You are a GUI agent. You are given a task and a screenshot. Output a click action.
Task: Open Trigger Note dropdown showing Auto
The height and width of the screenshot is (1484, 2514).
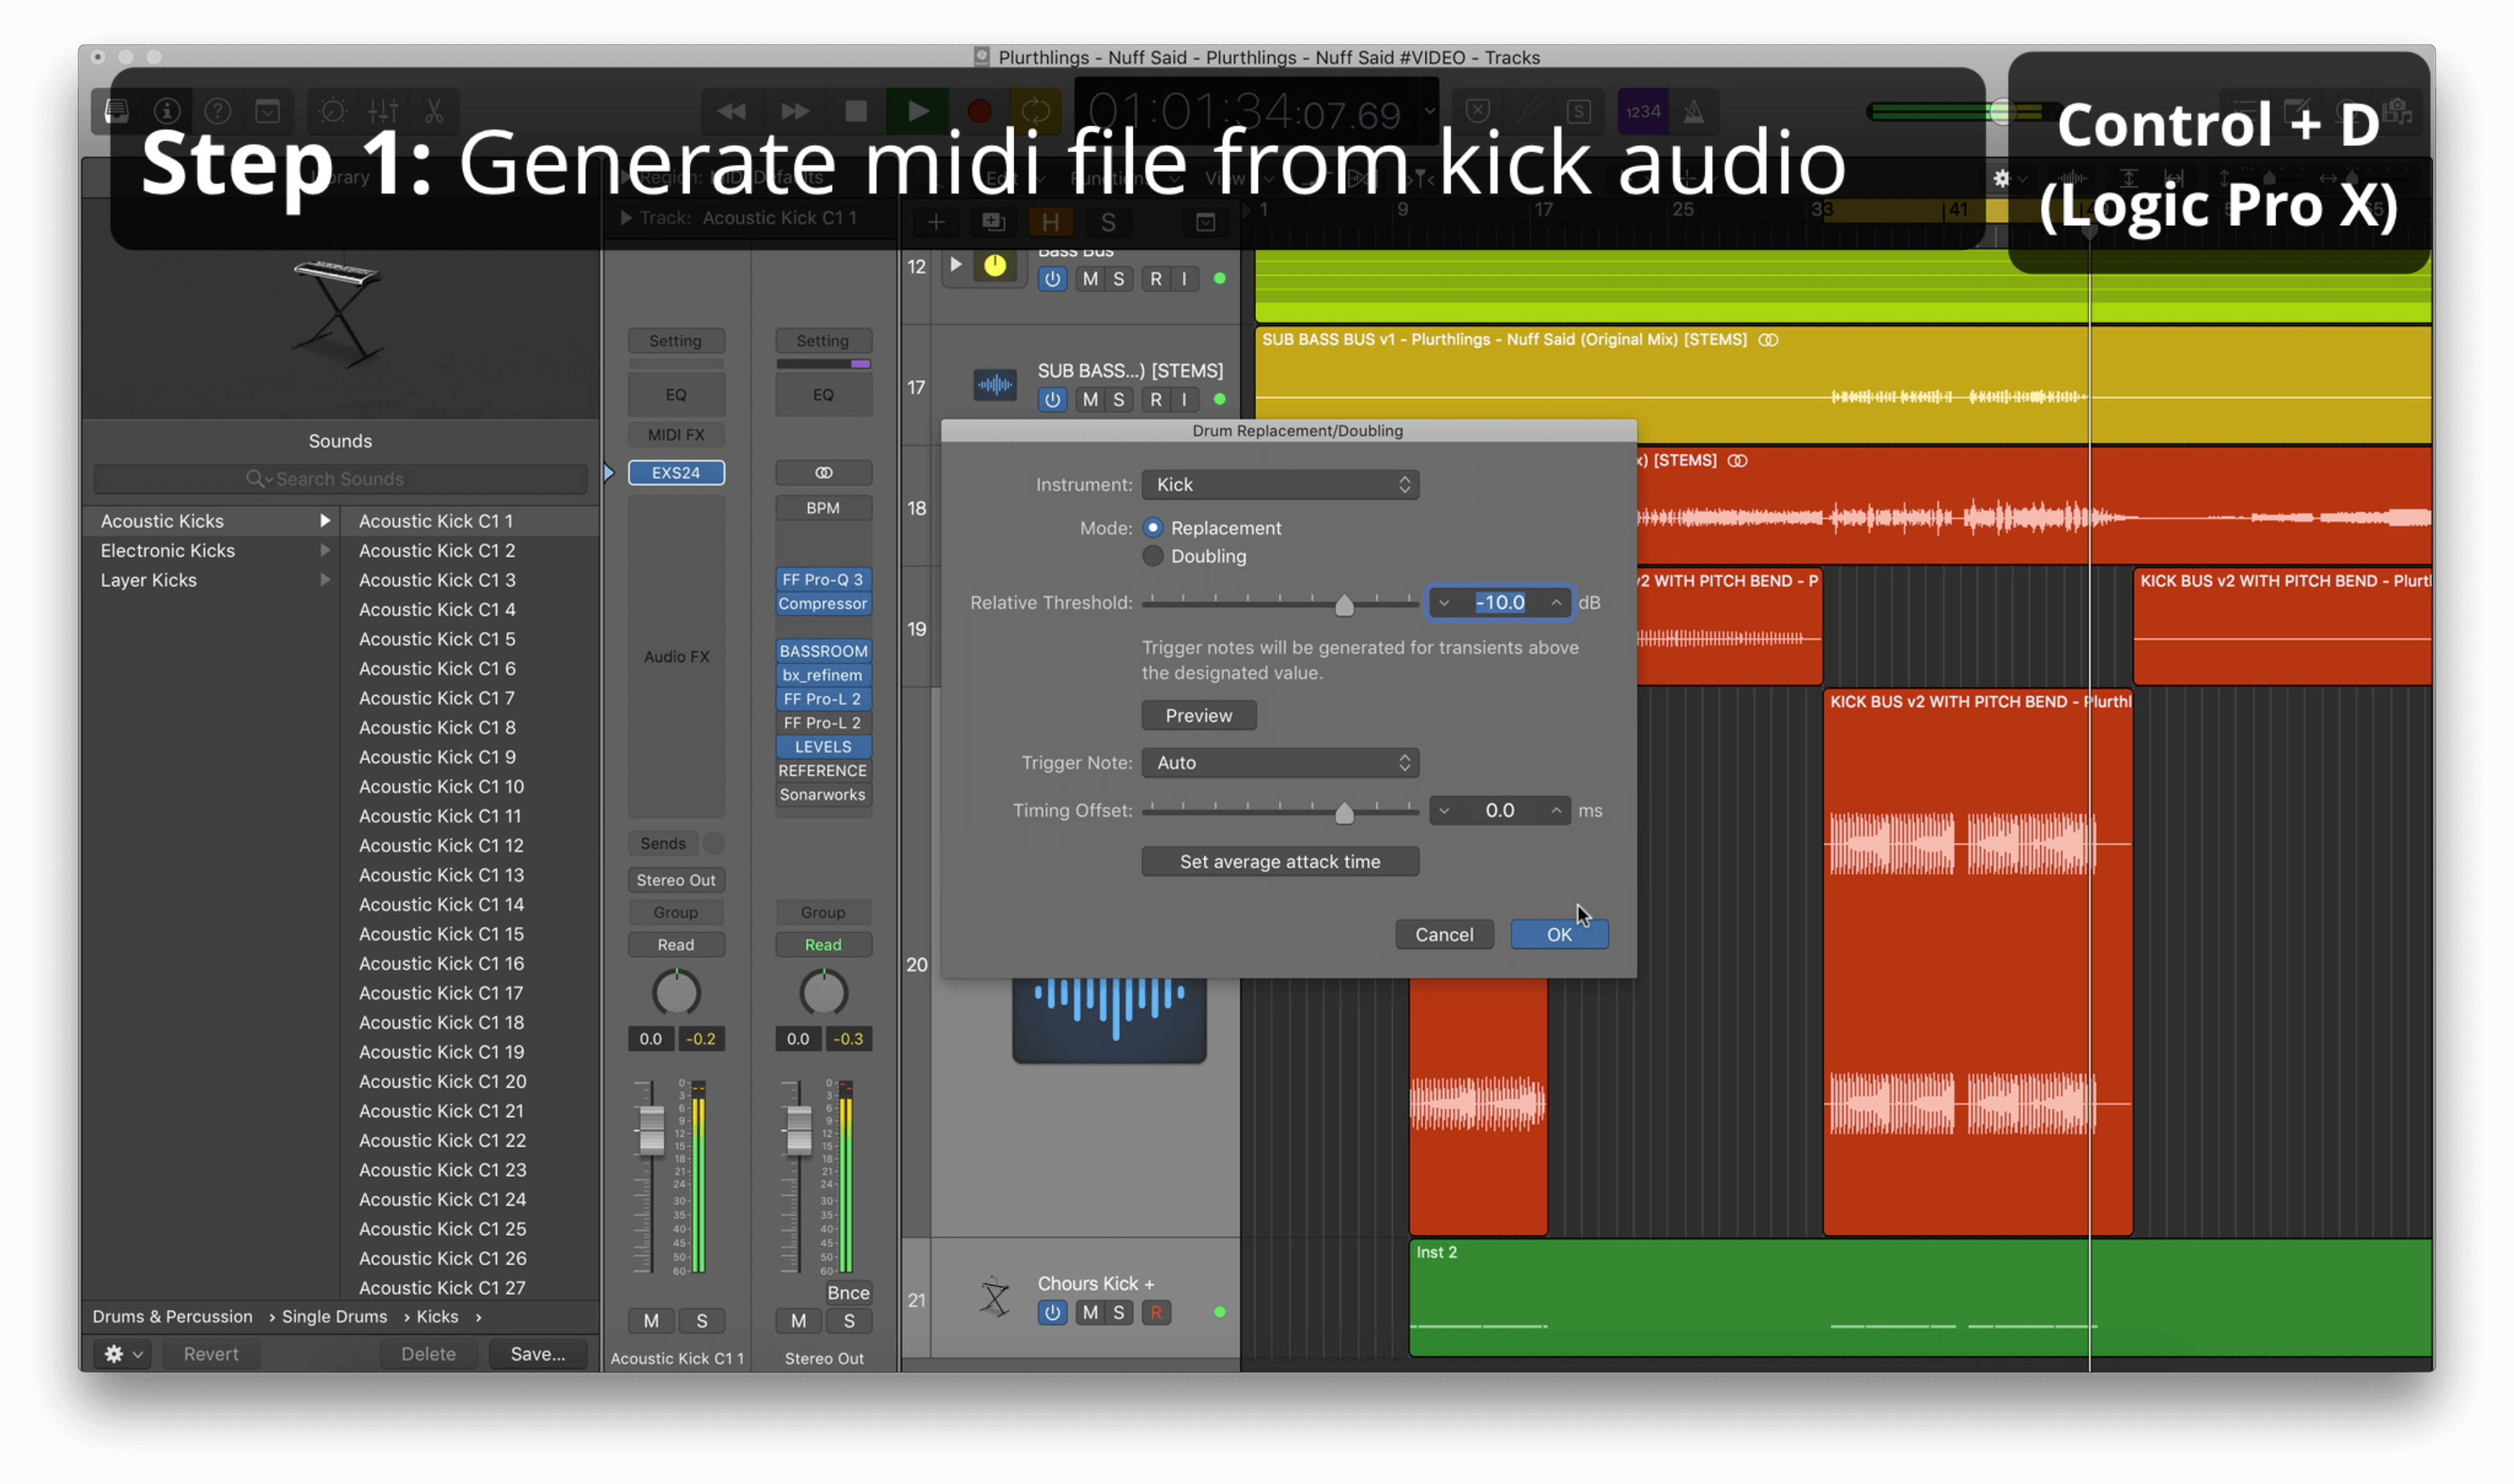[1280, 762]
